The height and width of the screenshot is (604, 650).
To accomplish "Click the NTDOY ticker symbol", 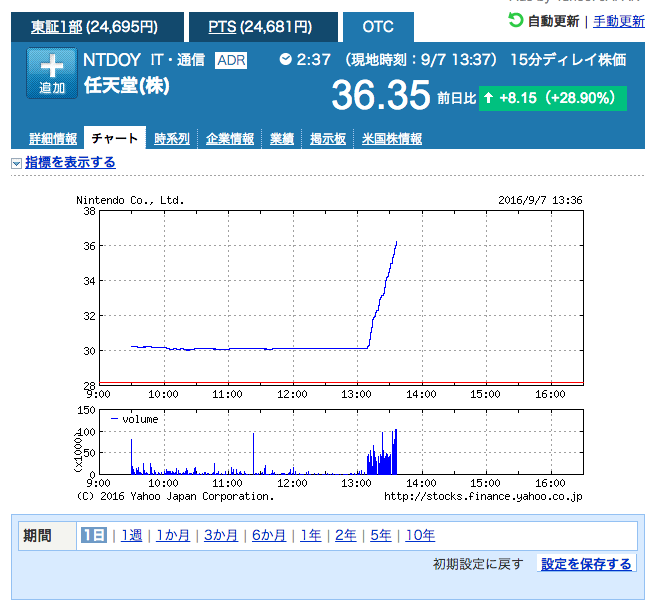I will tap(112, 60).
